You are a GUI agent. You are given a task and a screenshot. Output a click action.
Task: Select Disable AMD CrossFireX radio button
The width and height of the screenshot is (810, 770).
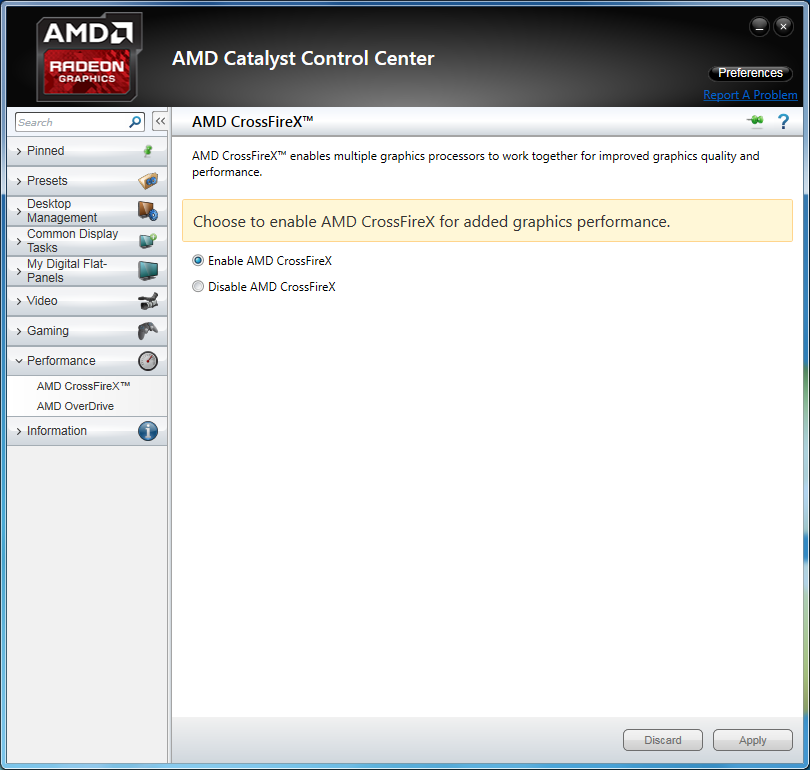(x=198, y=286)
